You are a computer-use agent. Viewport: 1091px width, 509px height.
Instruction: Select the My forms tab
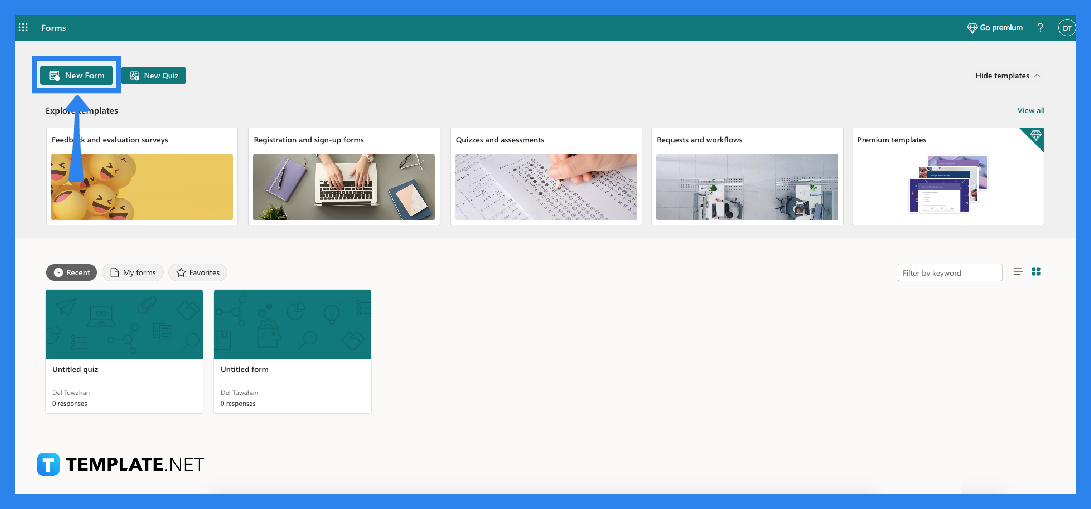click(134, 273)
